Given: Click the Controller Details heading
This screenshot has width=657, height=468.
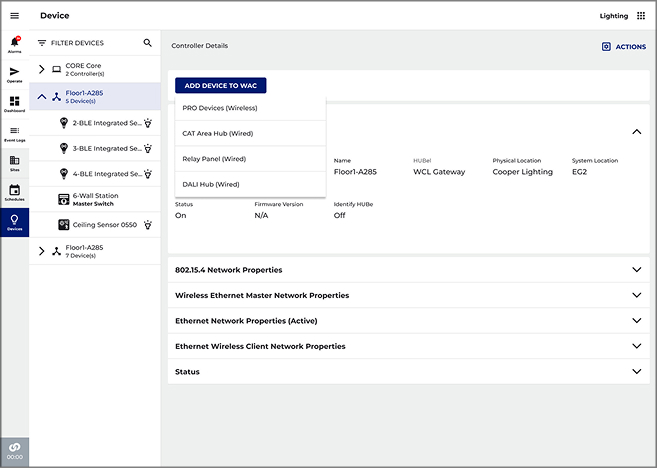Looking at the screenshot, I should point(199,46).
